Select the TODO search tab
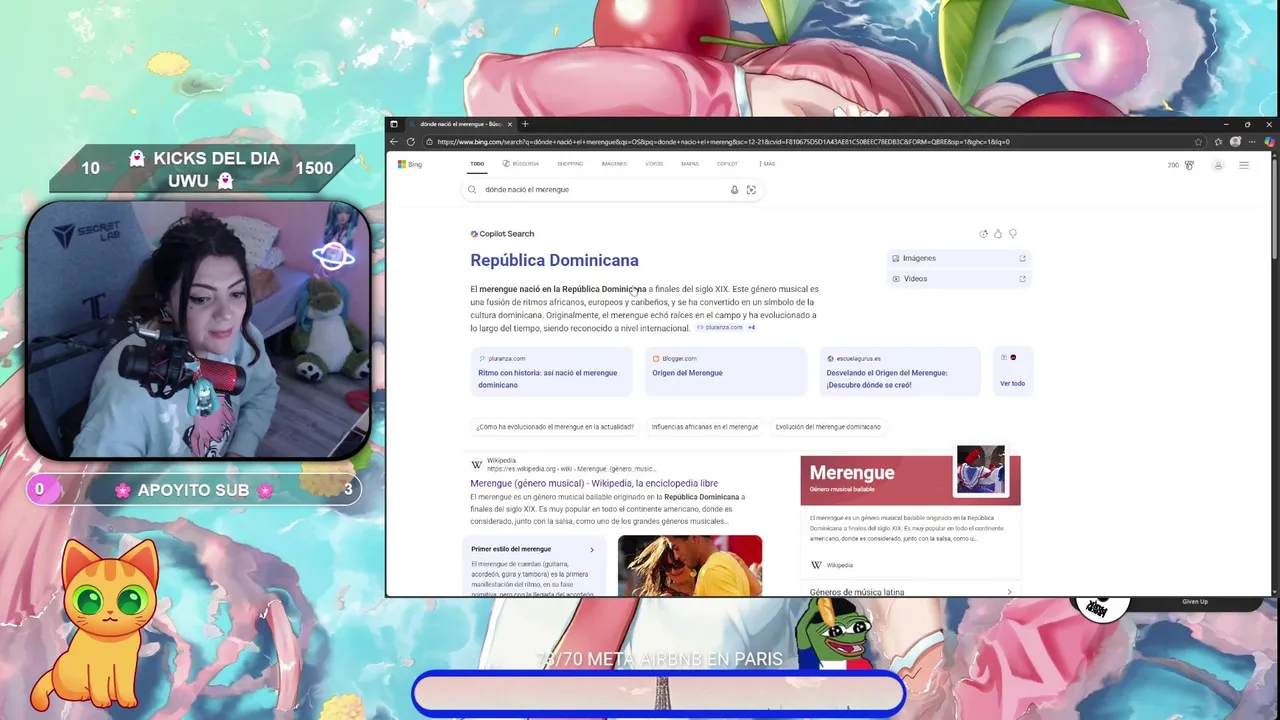 click(477, 164)
